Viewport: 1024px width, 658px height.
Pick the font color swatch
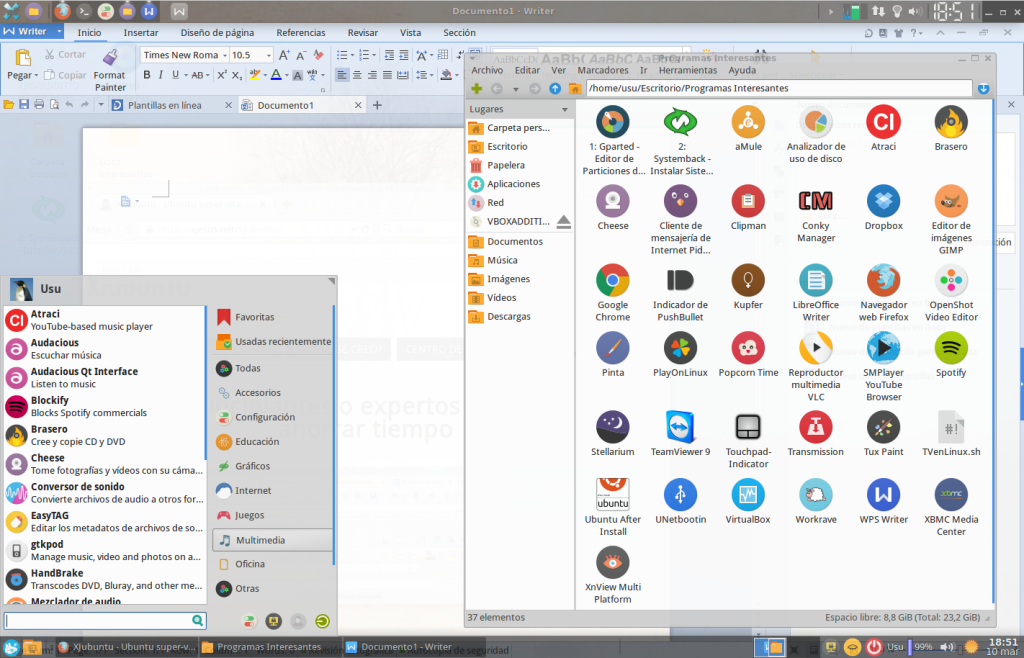[276, 75]
